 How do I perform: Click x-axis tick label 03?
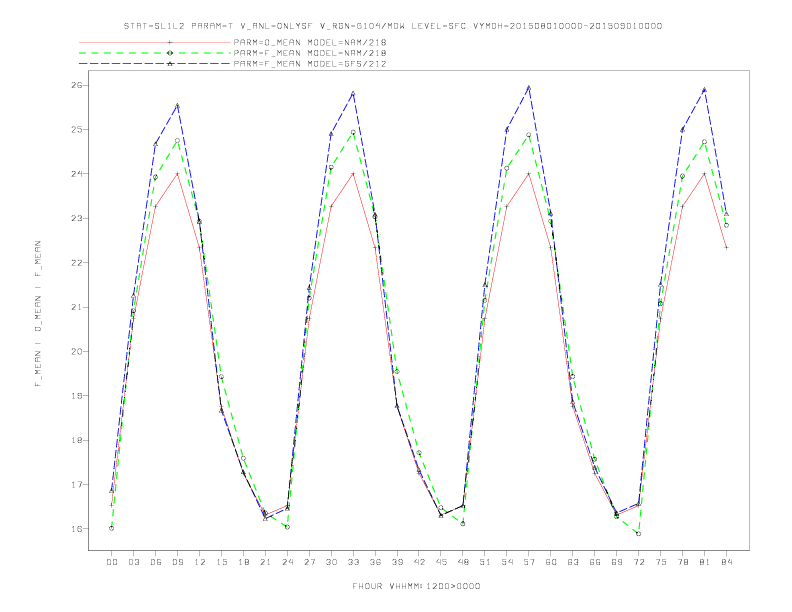coord(133,562)
